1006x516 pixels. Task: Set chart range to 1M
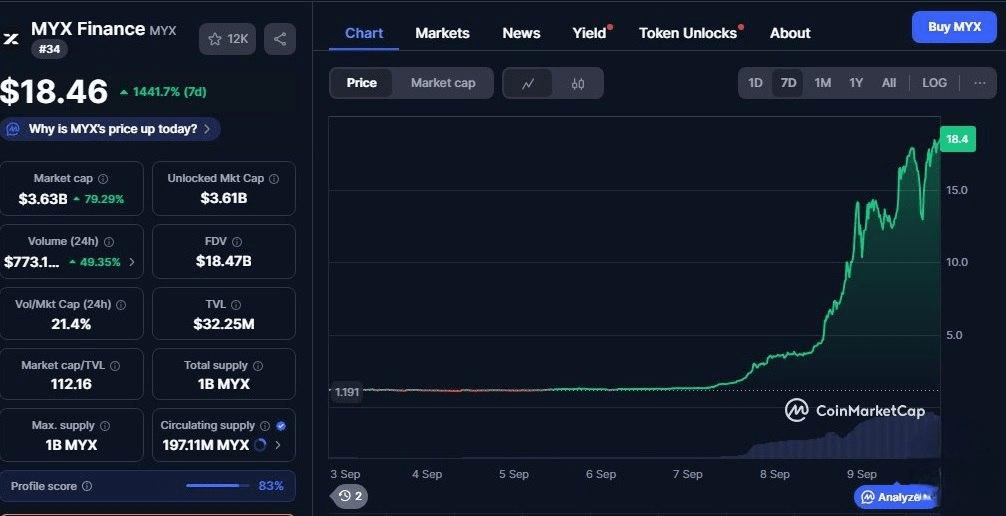[823, 83]
